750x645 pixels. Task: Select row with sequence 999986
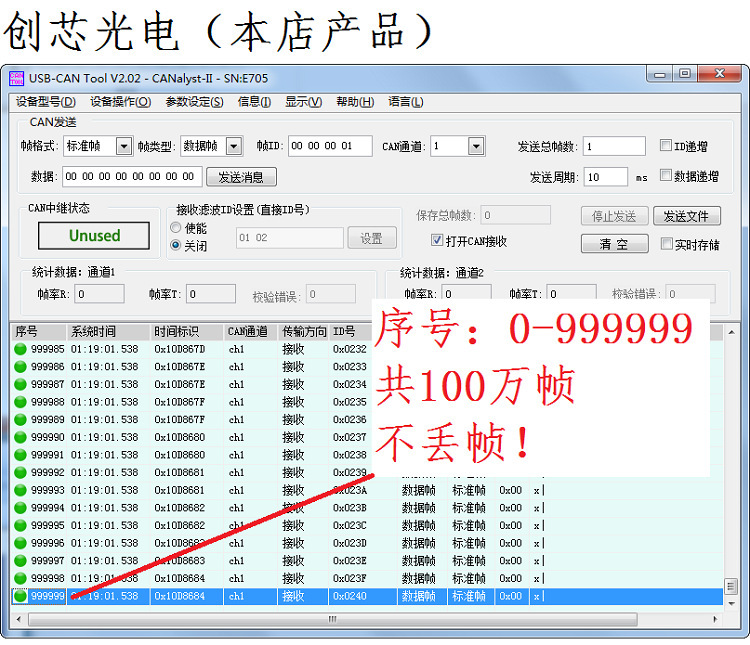pyautogui.click(x=367, y=367)
